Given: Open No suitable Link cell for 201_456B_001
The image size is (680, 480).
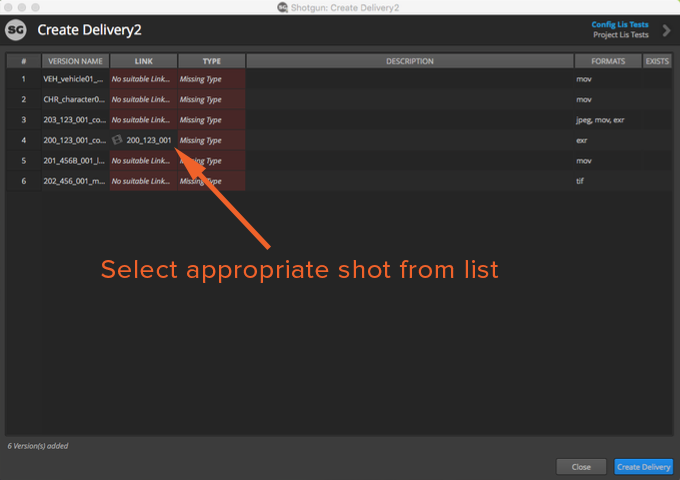Looking at the screenshot, I should (x=144, y=160).
